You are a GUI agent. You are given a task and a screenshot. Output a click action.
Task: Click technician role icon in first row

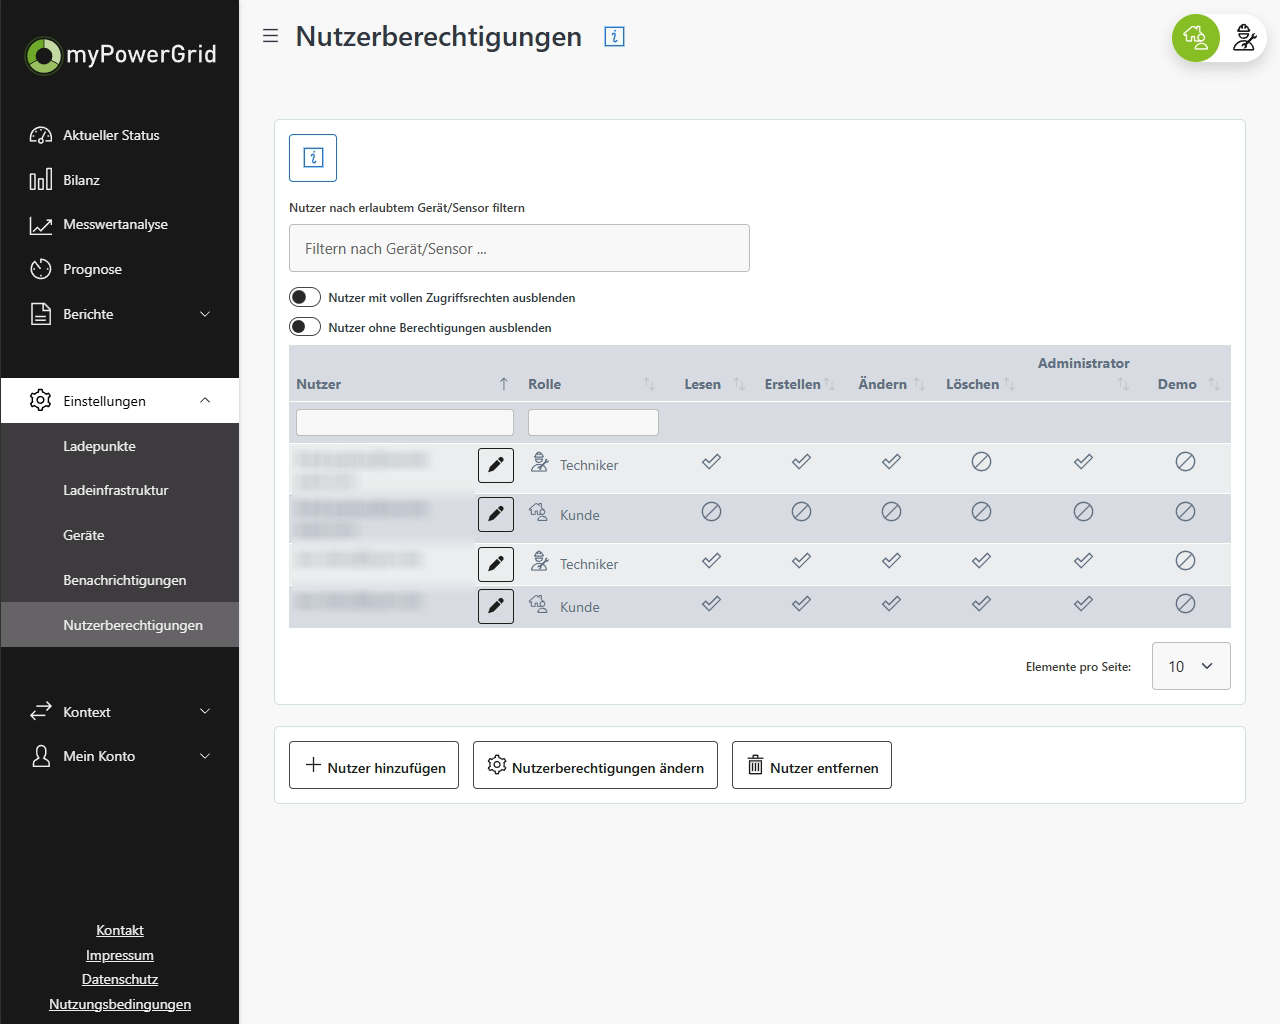click(x=539, y=462)
